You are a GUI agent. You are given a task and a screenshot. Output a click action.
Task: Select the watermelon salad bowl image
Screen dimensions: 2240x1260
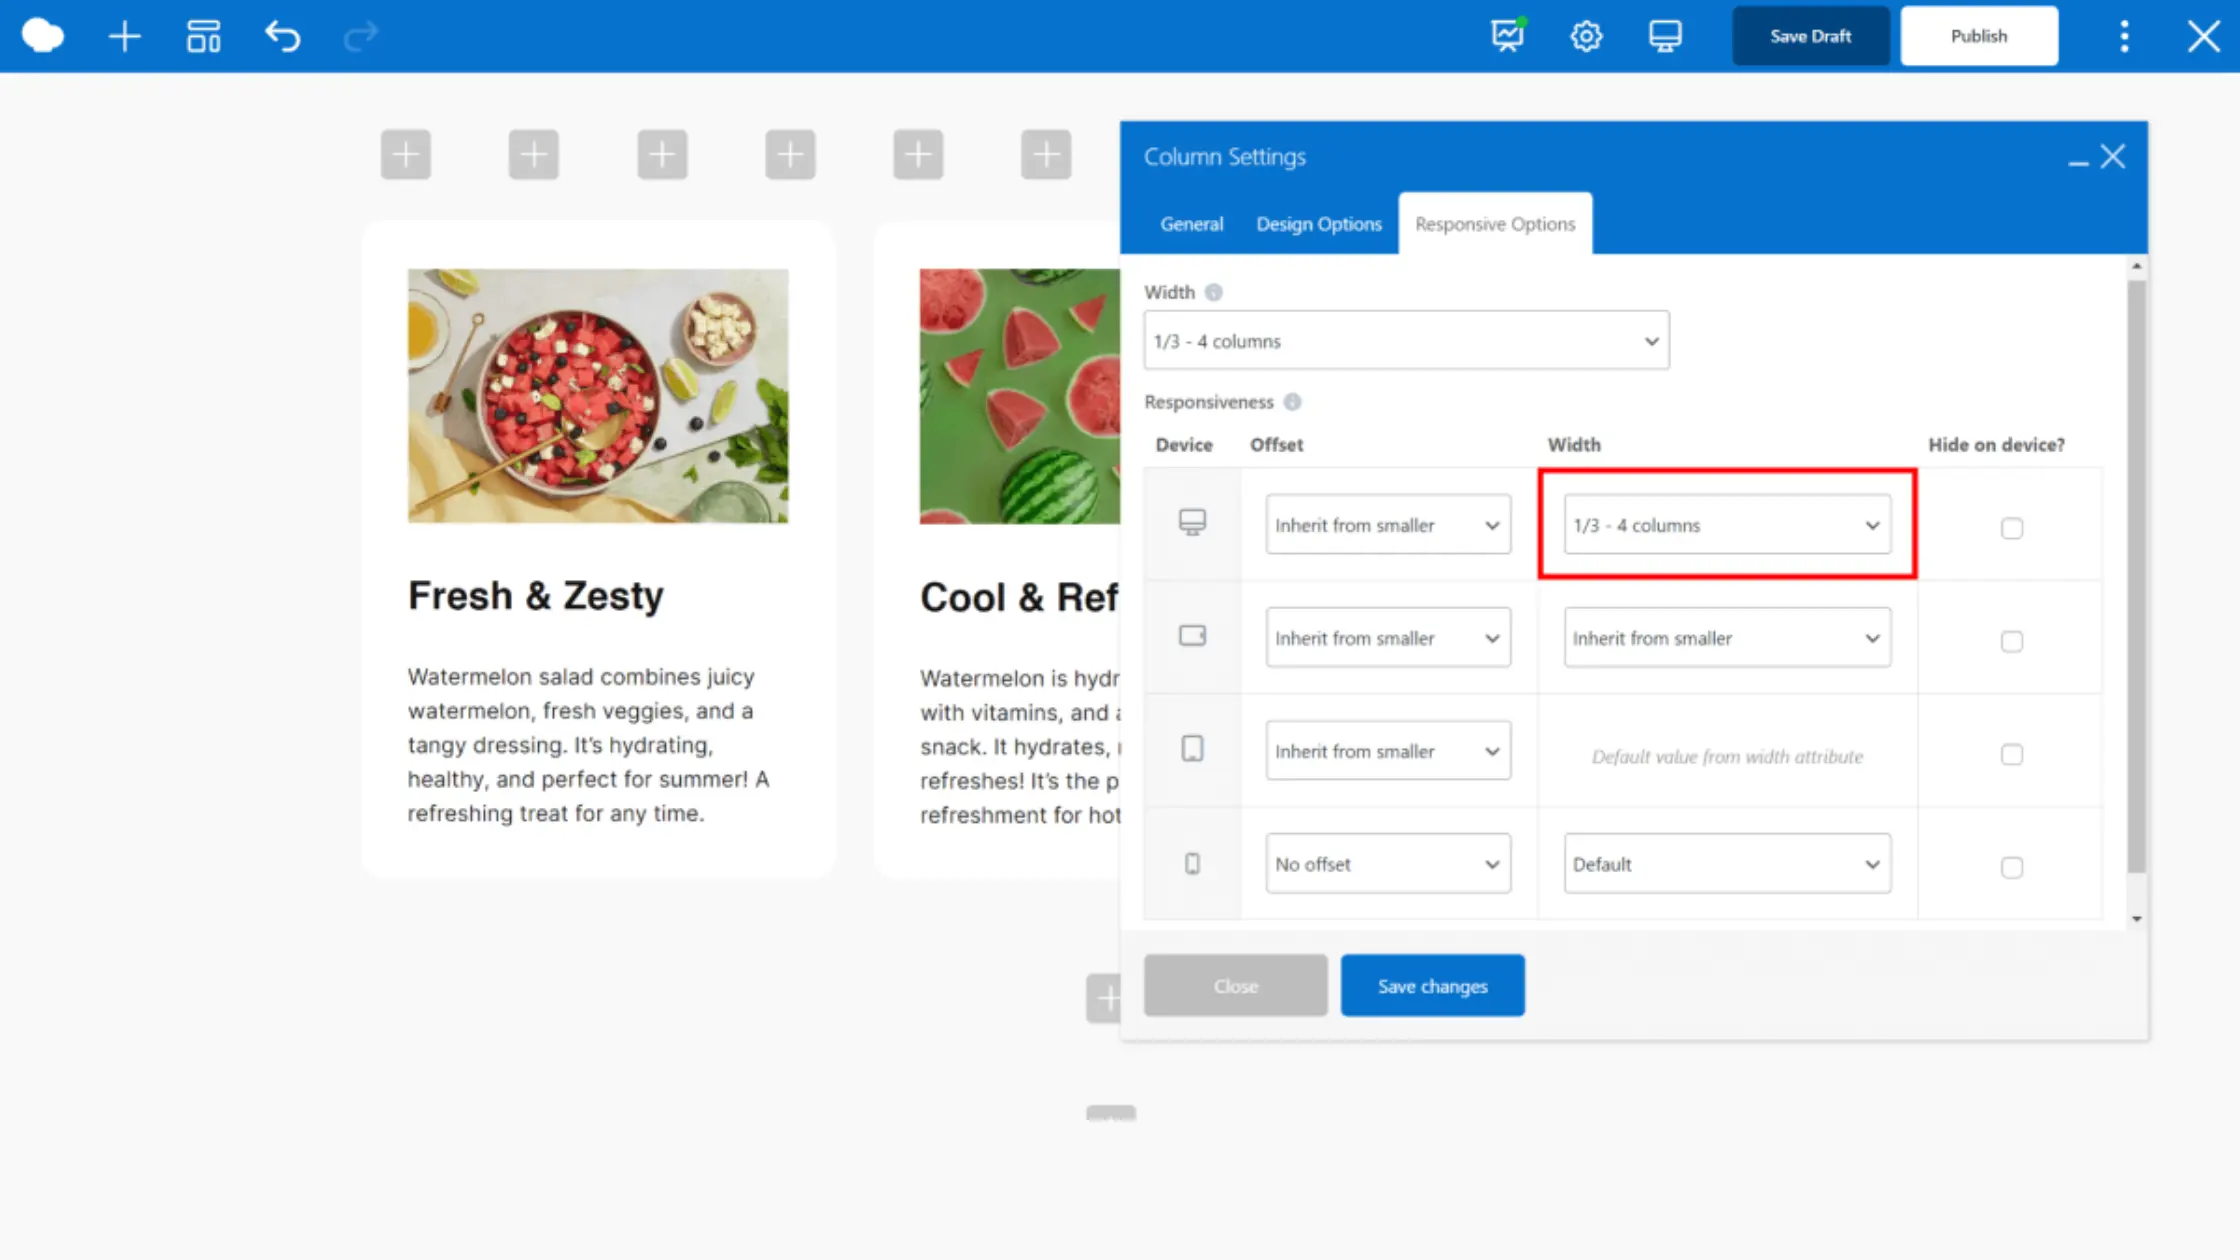(598, 396)
